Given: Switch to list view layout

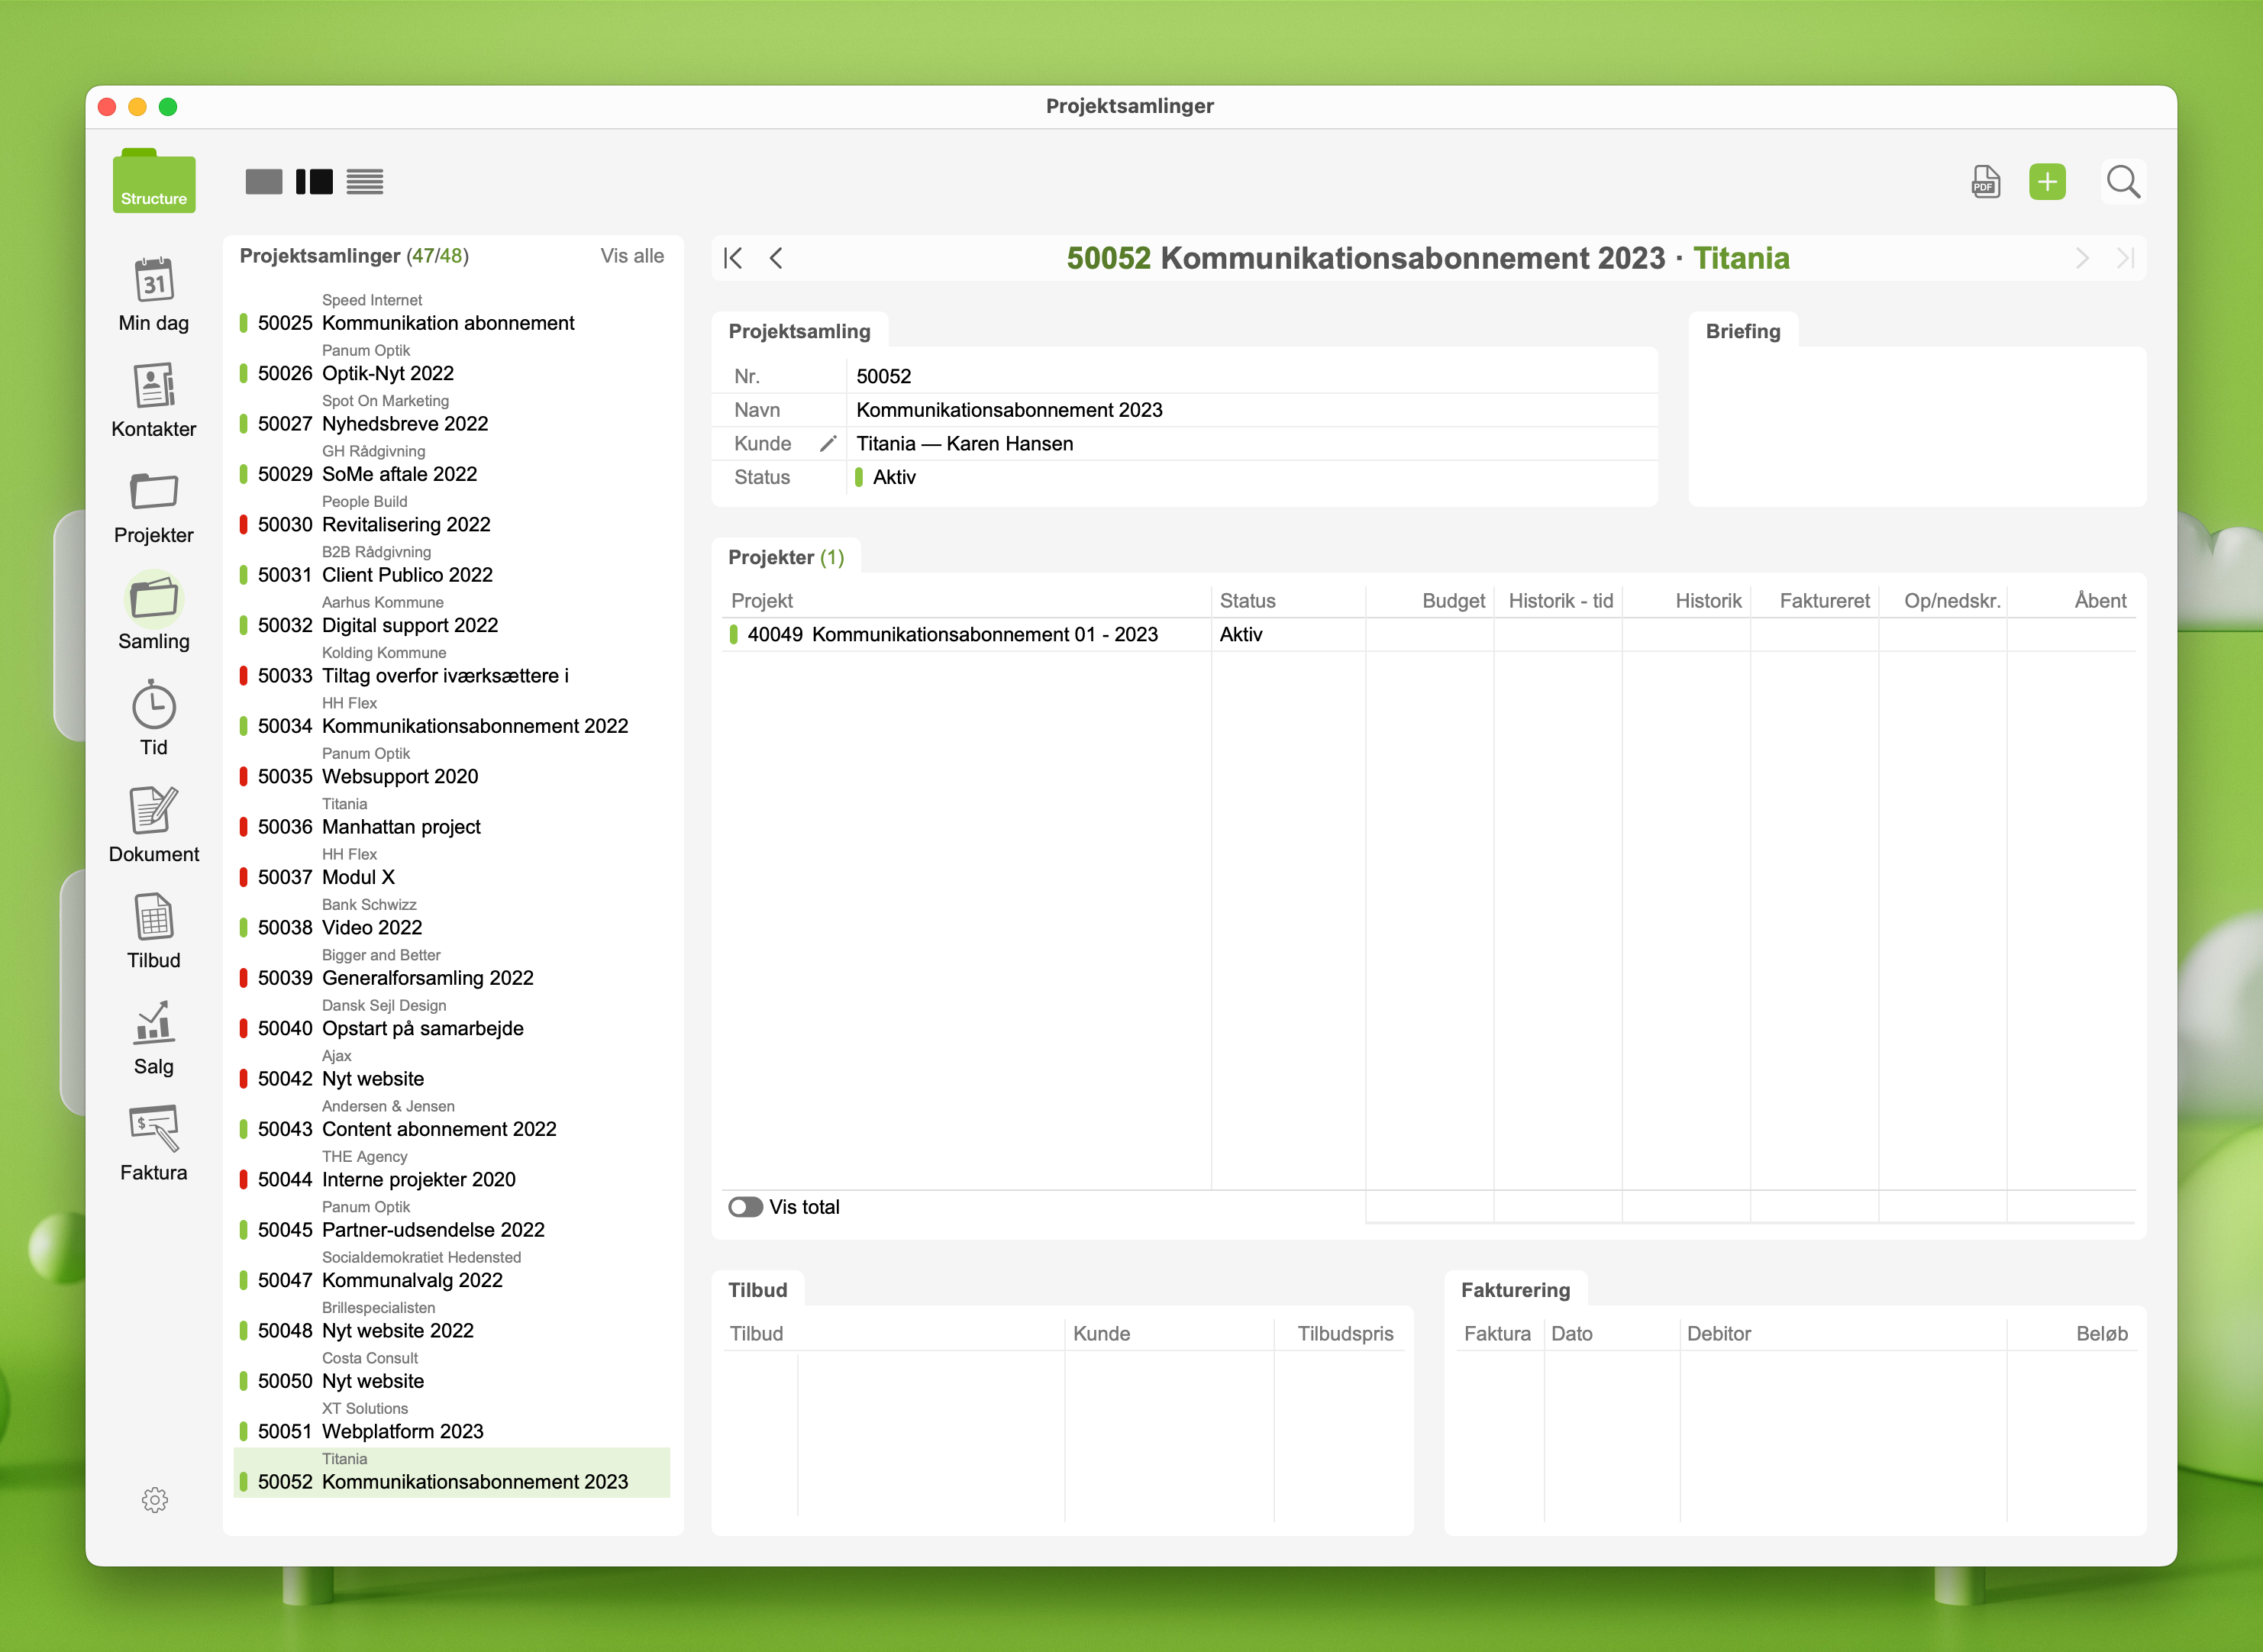Looking at the screenshot, I should point(365,182).
